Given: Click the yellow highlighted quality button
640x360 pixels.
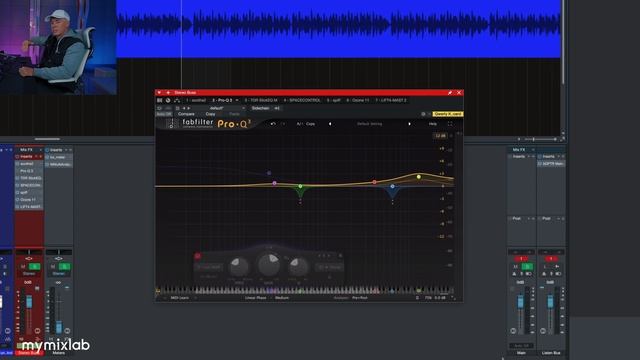Looking at the screenshot, I should 448,114.
